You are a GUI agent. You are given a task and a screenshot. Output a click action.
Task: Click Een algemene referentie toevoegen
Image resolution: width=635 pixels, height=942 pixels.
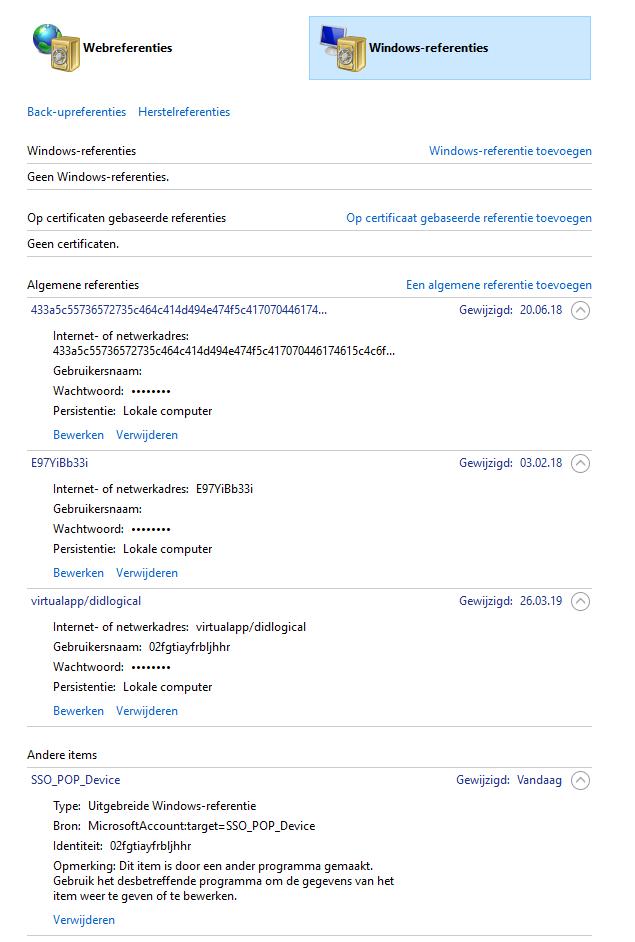(498, 285)
